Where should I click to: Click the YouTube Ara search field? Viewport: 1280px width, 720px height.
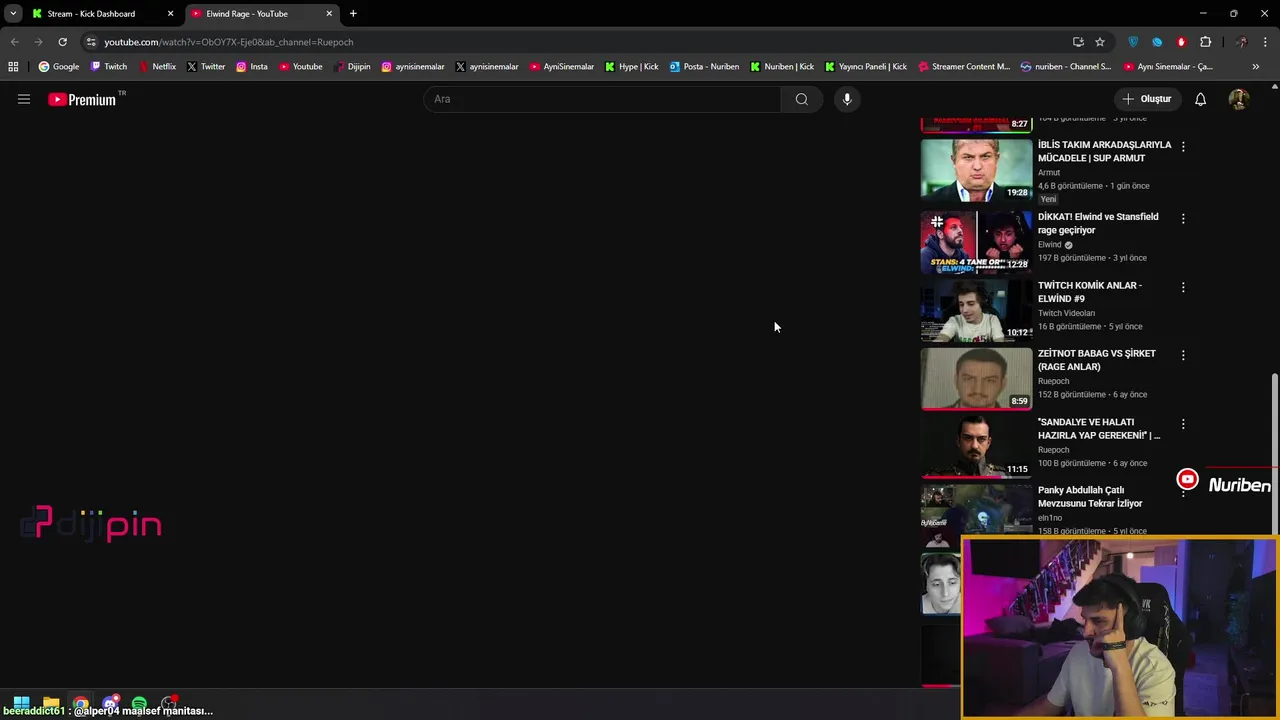[x=602, y=99]
